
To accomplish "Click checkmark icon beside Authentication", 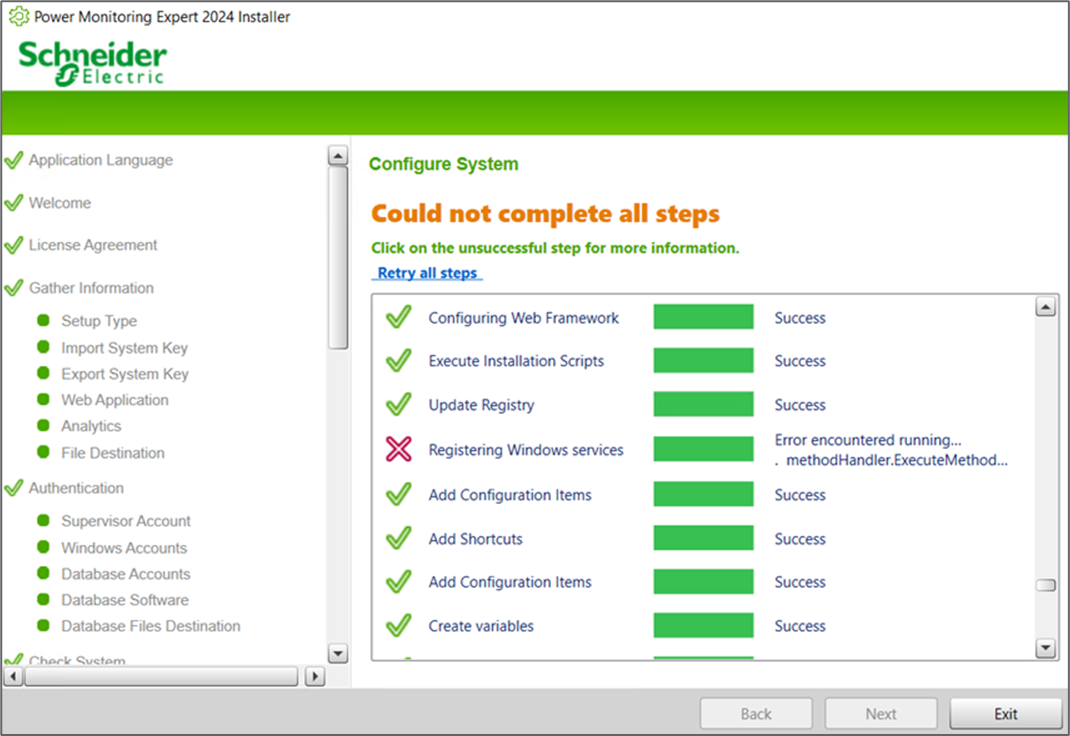I will pyautogui.click(x=14, y=488).
